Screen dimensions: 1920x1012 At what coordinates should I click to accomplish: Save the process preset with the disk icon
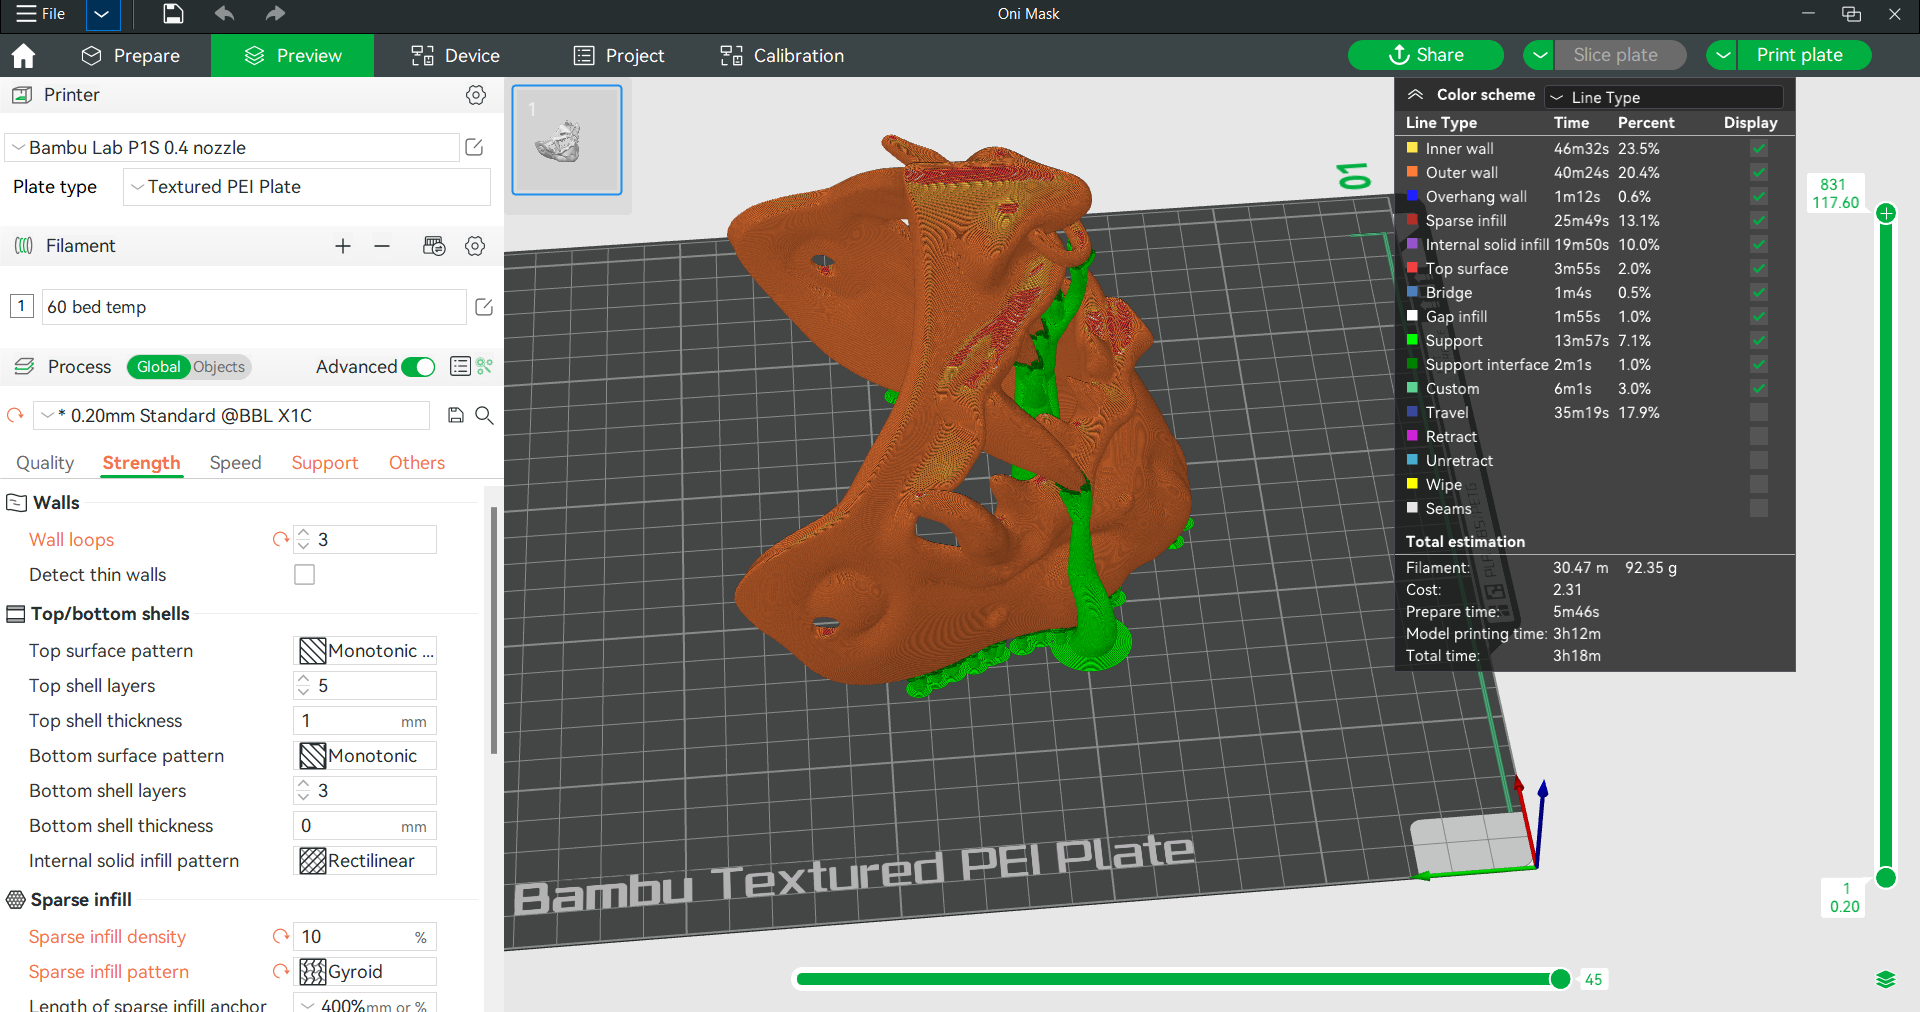[x=456, y=415]
